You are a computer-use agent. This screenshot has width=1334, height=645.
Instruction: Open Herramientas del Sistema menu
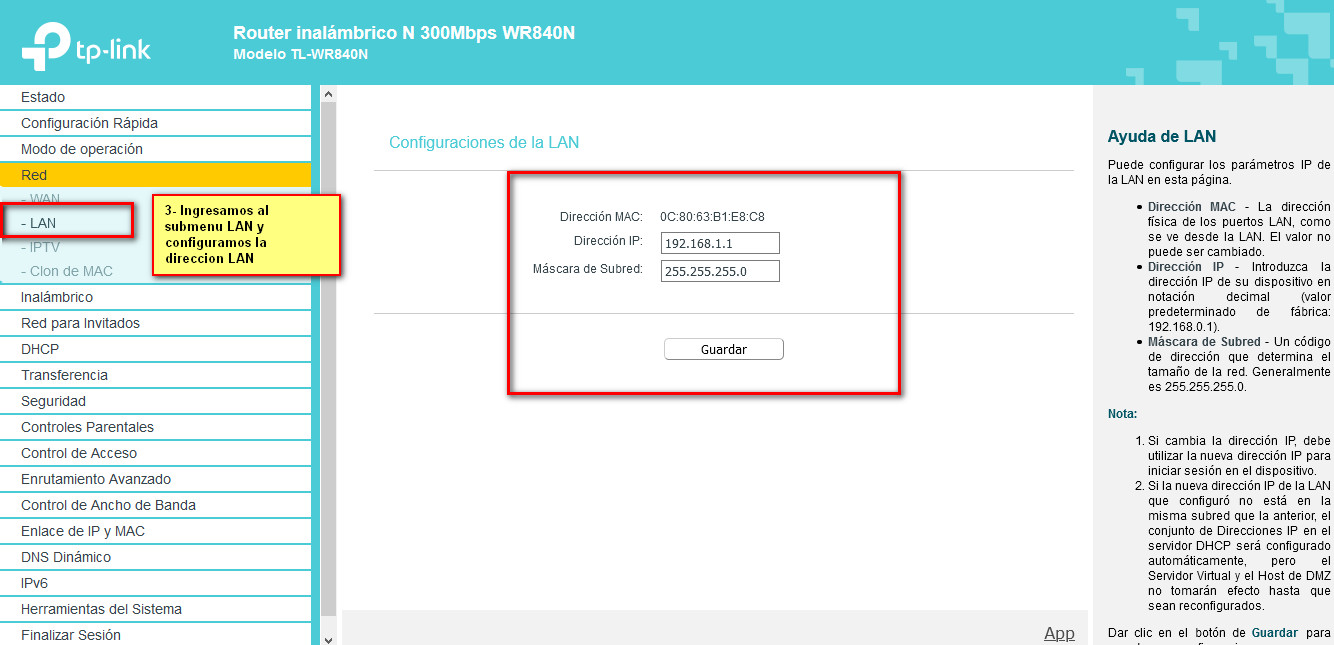click(101, 609)
